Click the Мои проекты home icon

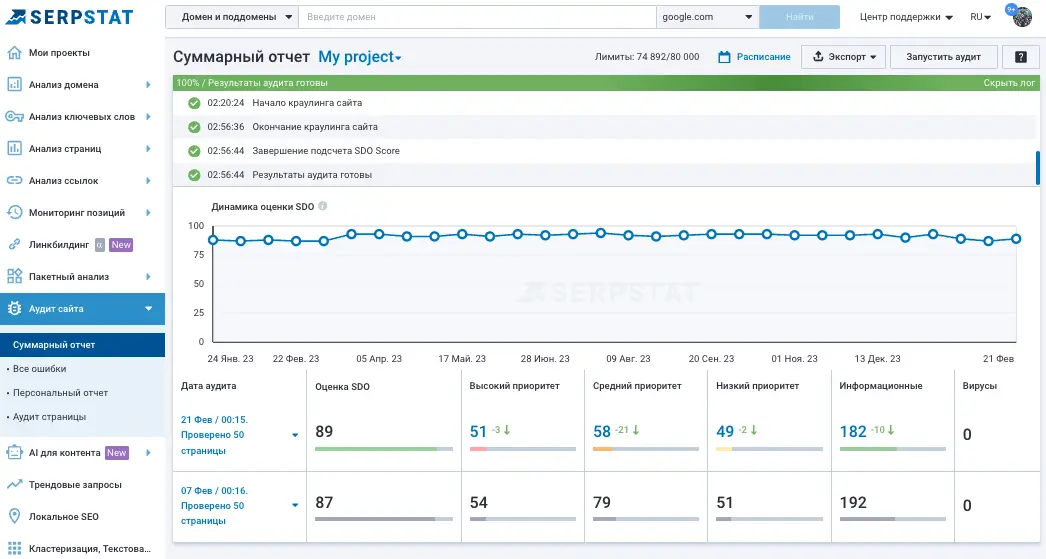(x=14, y=53)
